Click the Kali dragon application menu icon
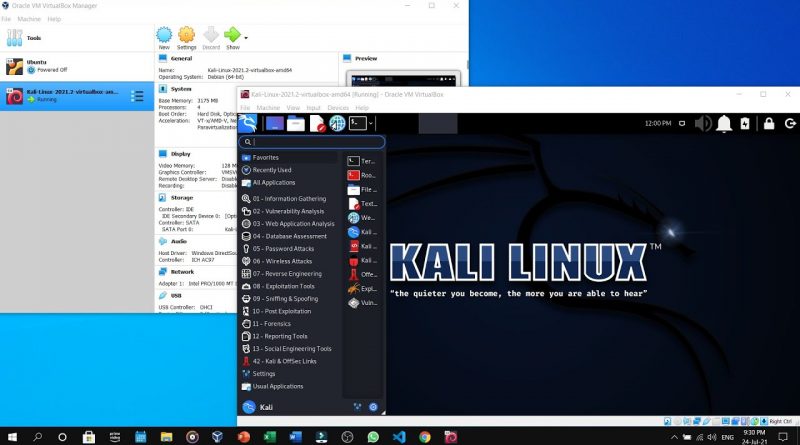This screenshot has height=445, width=800. (x=248, y=123)
